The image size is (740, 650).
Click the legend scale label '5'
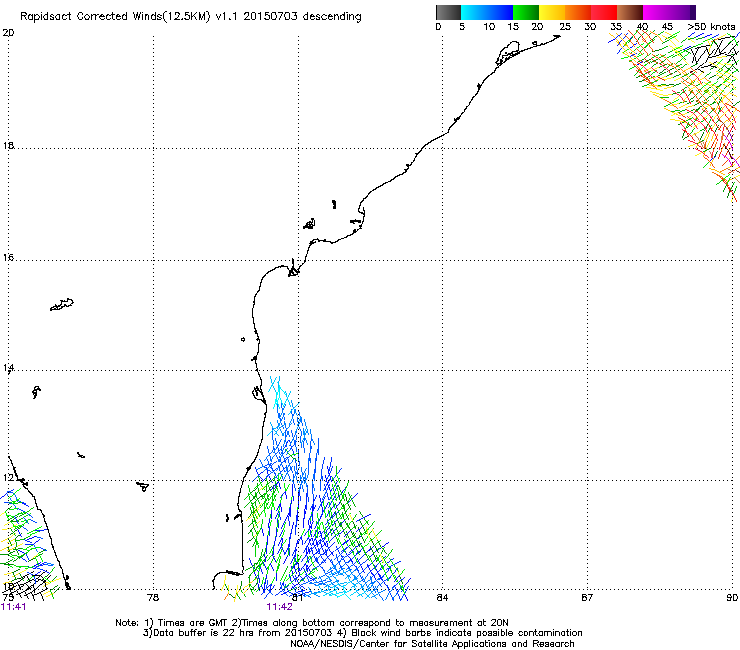coord(462,27)
